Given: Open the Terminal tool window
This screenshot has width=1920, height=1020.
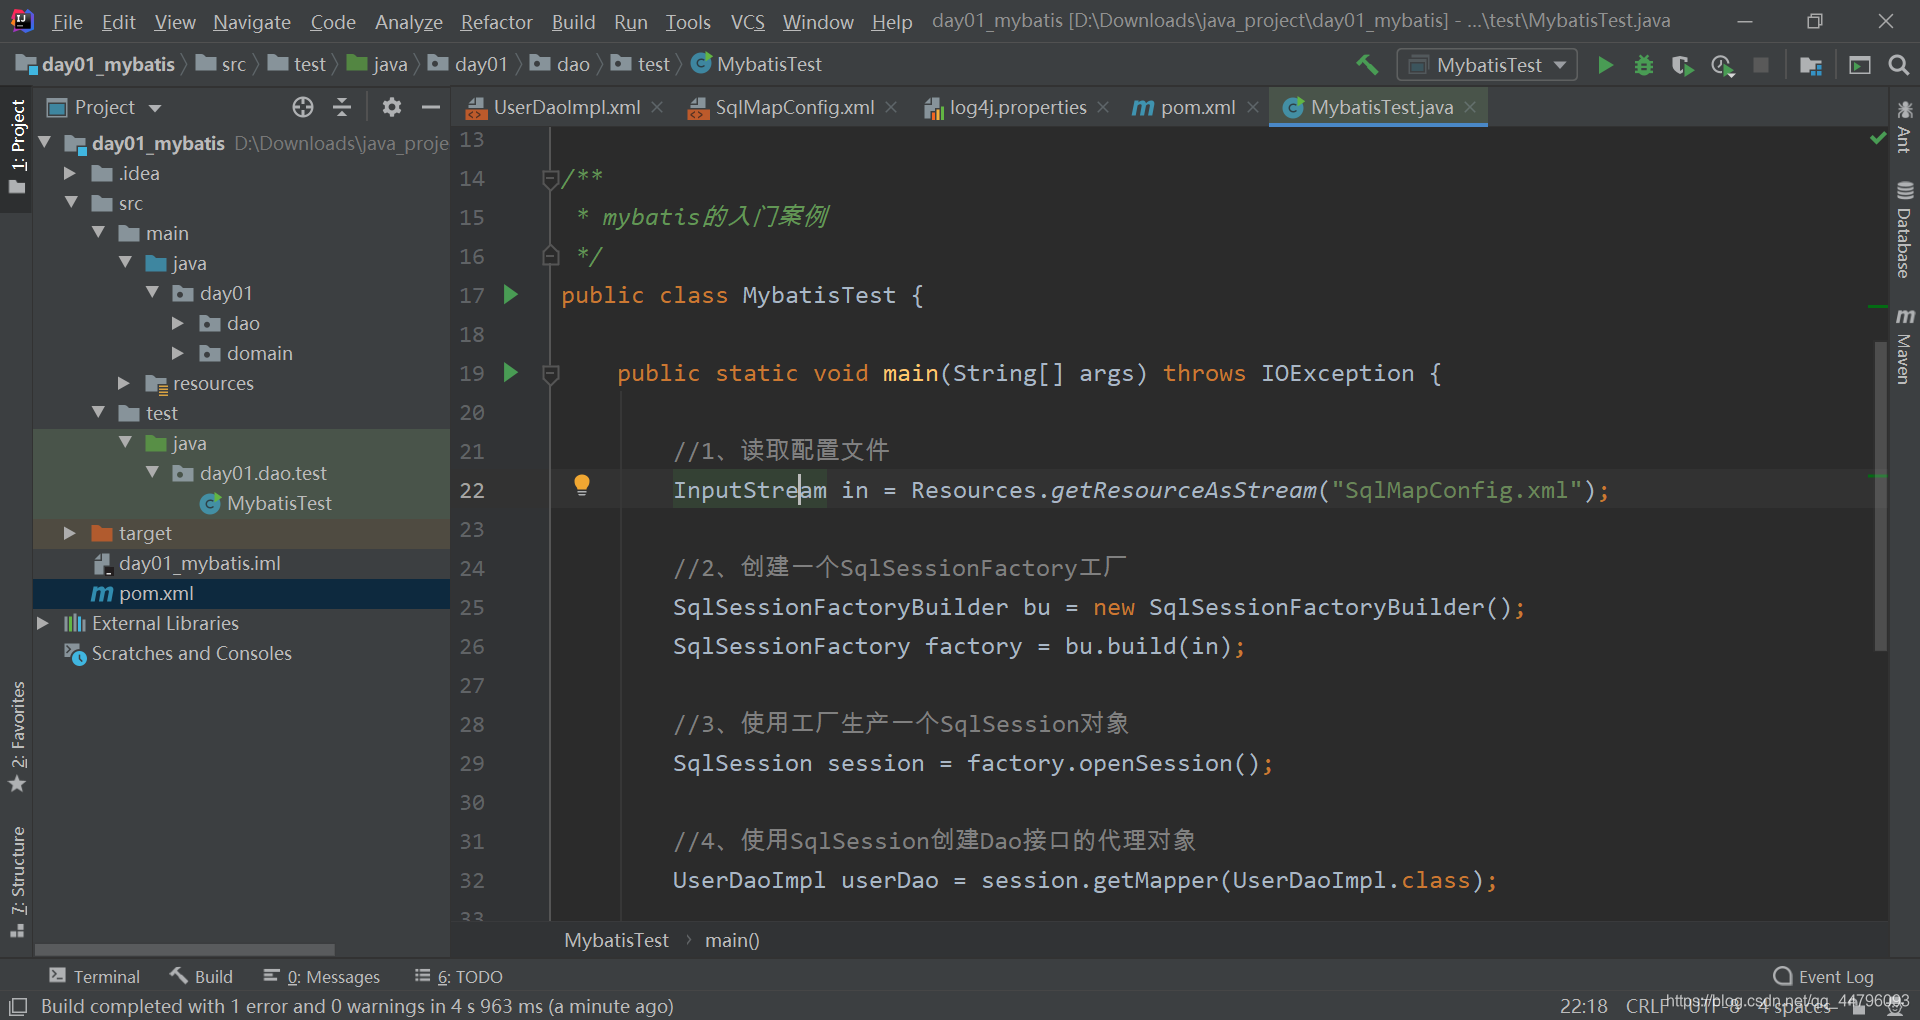Looking at the screenshot, I should point(95,976).
